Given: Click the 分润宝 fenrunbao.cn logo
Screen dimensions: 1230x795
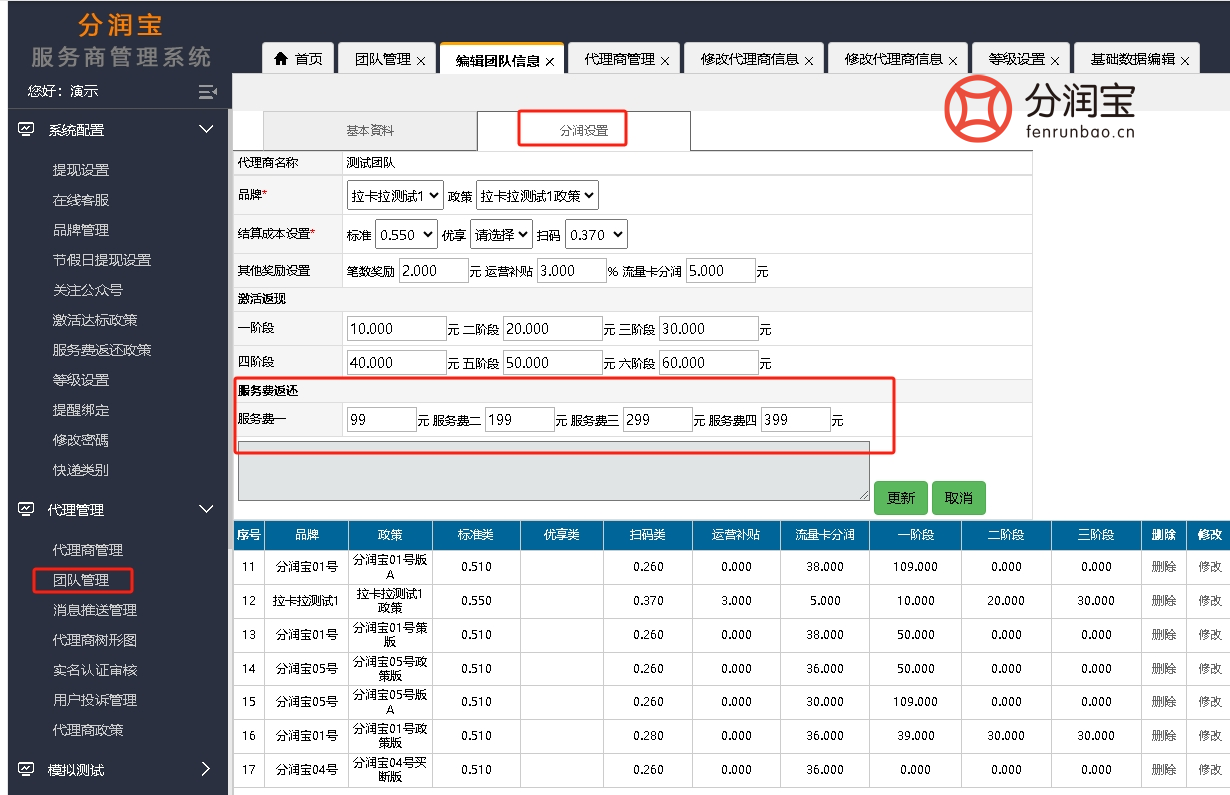Looking at the screenshot, I should pos(1040,113).
